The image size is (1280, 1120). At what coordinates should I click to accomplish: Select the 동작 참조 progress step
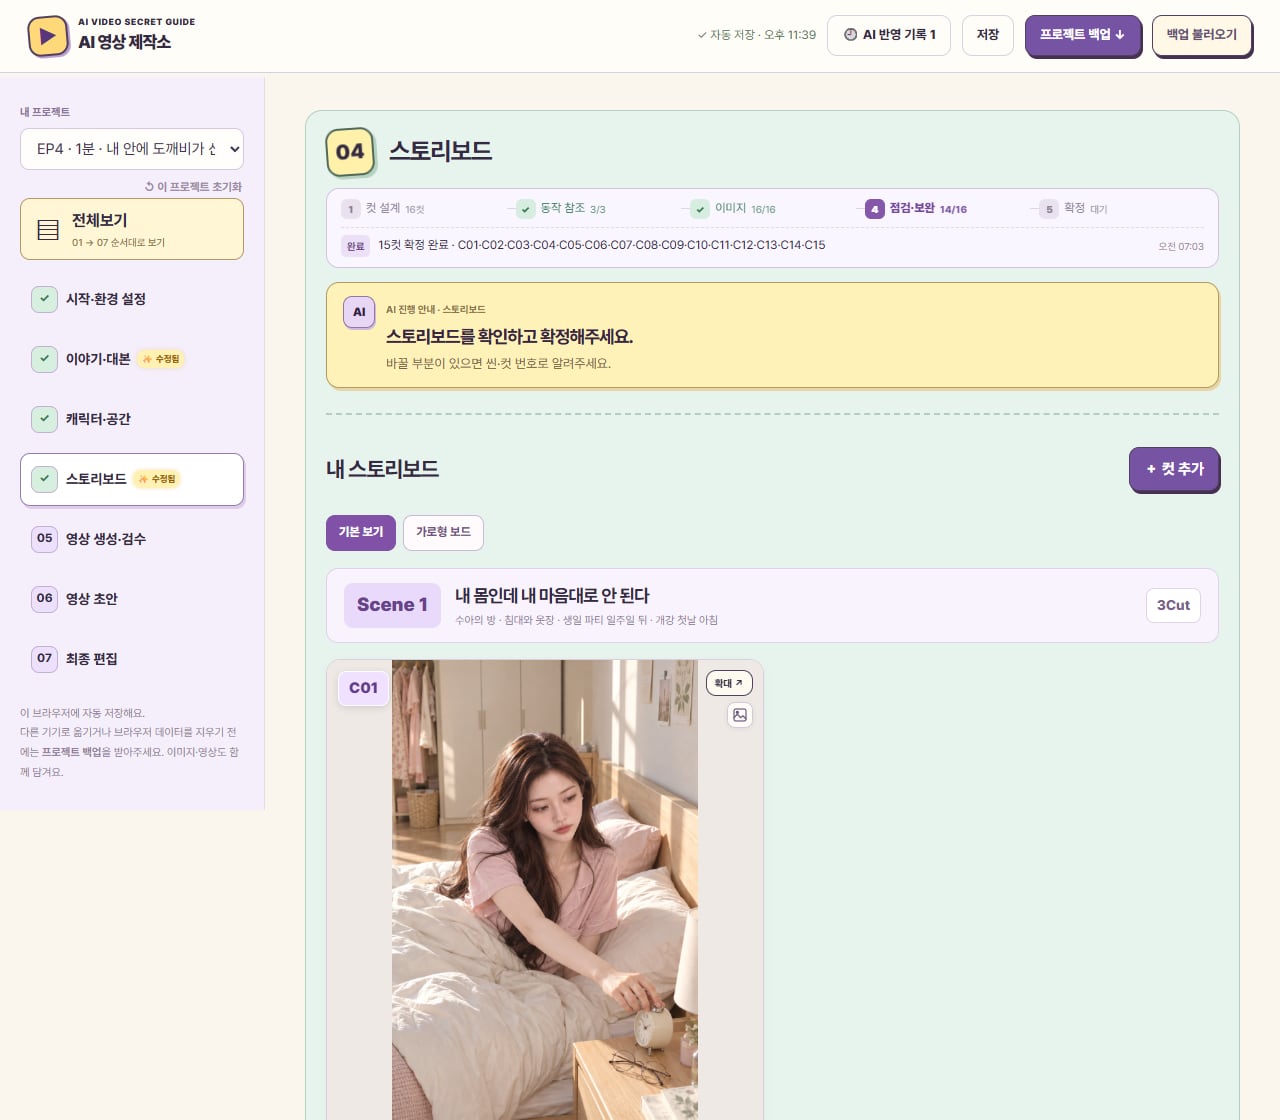coord(561,209)
